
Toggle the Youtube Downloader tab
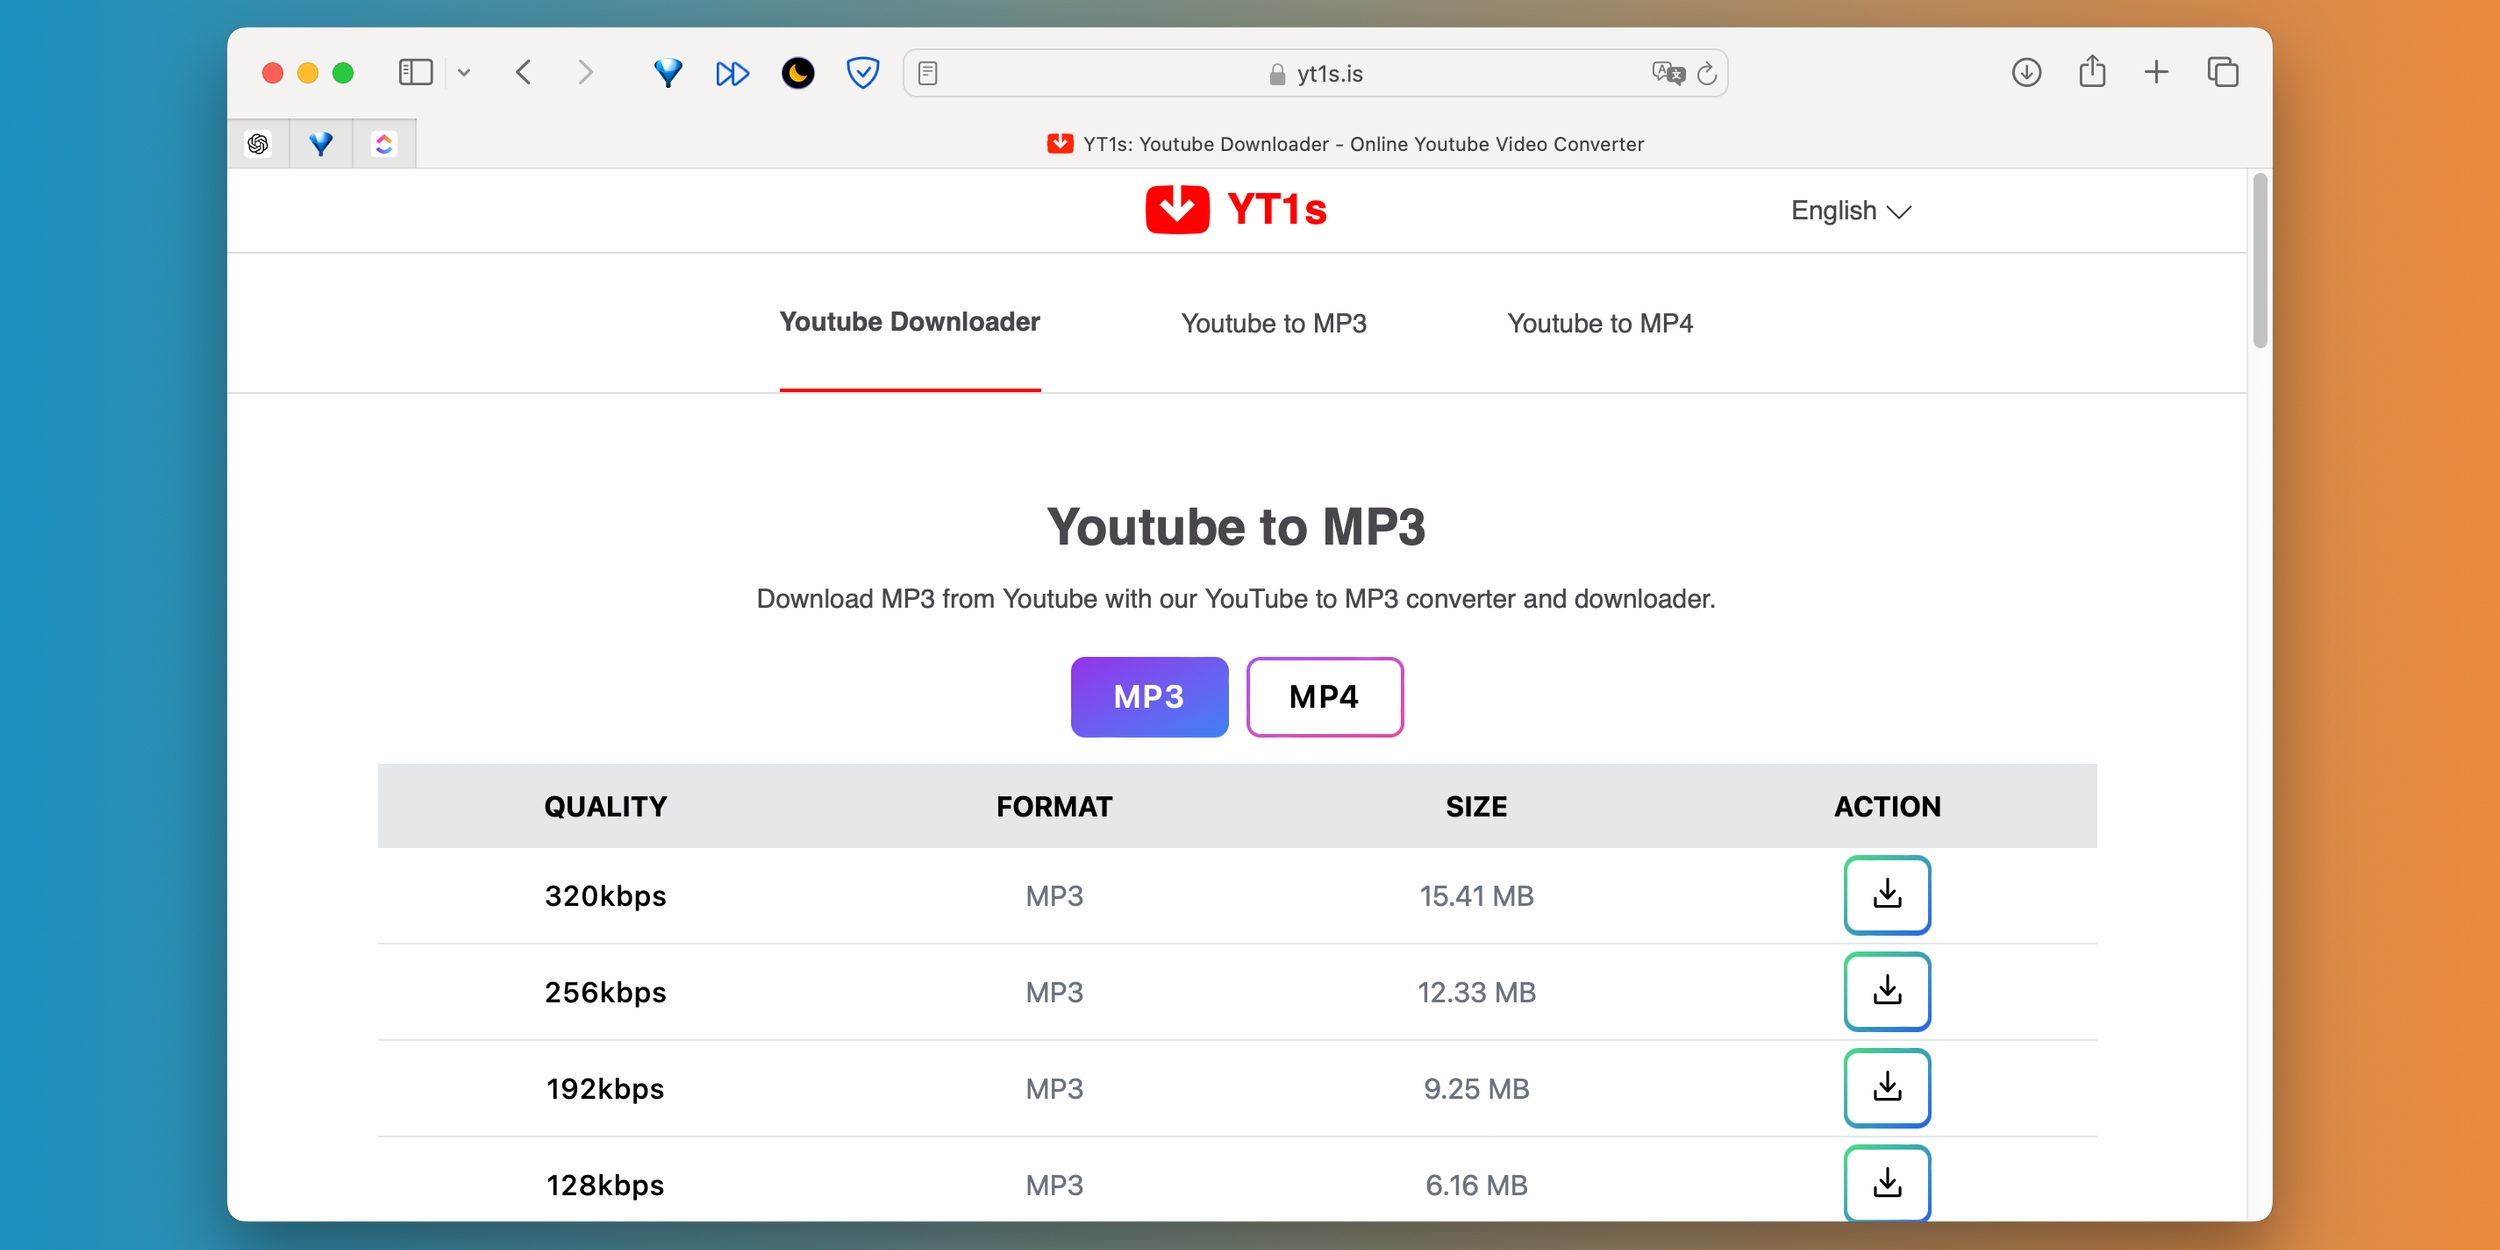(x=909, y=320)
